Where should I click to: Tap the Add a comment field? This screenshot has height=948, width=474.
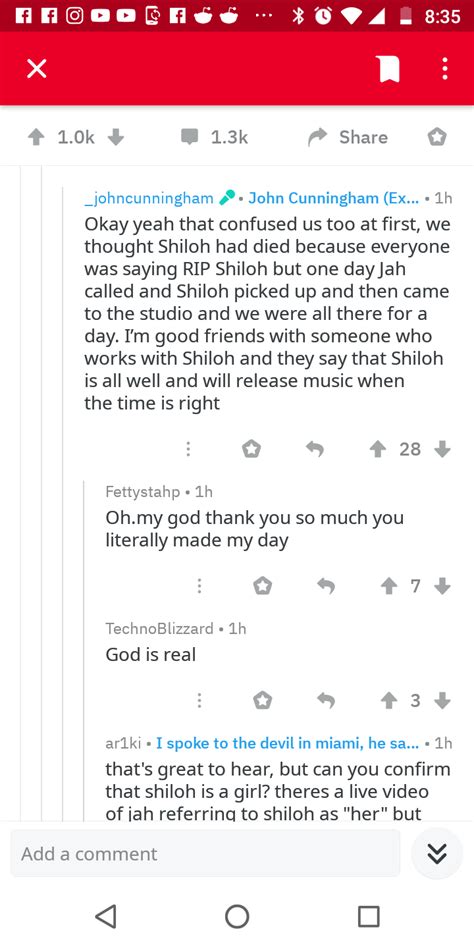(205, 853)
